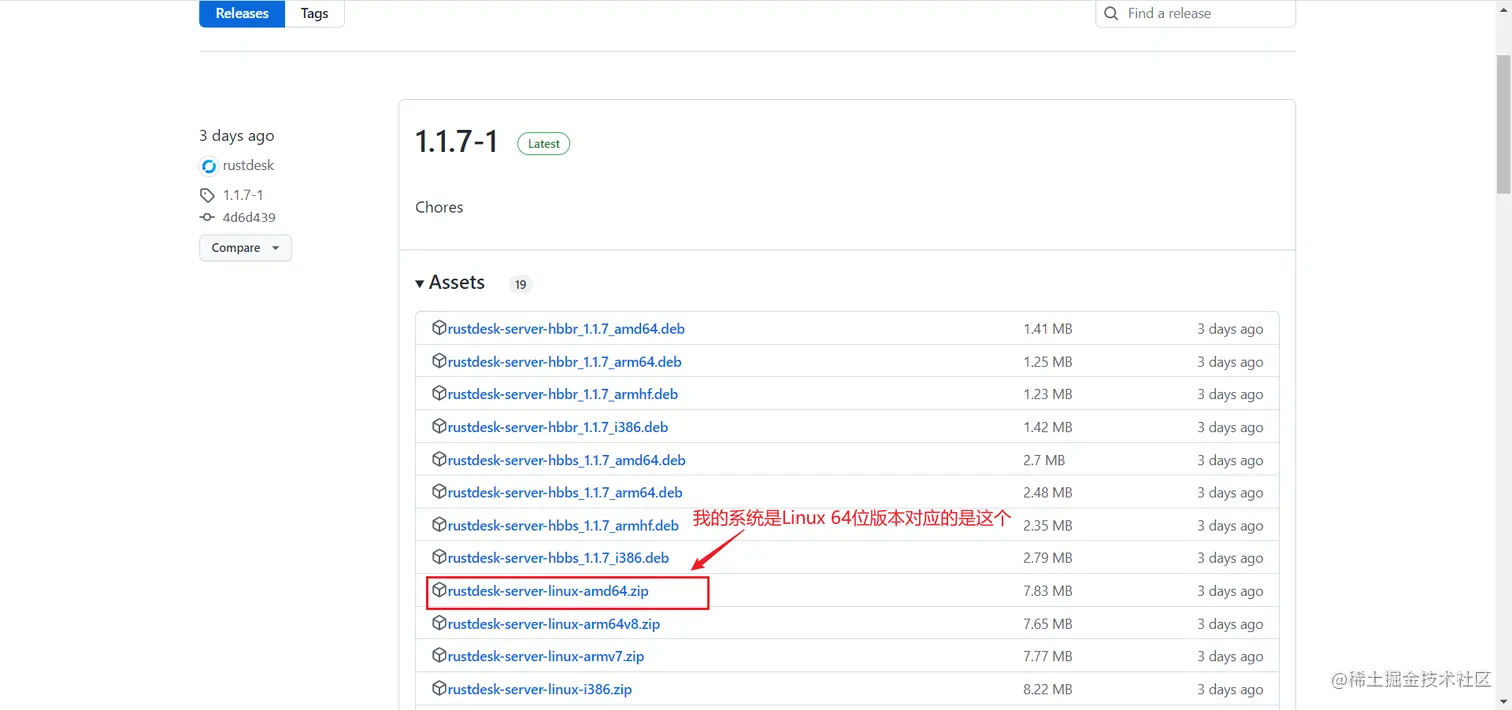Screen dimensions: 1512x710
Task: Download rustdesk-server-linux-armv7.zip
Action: click(x=546, y=656)
